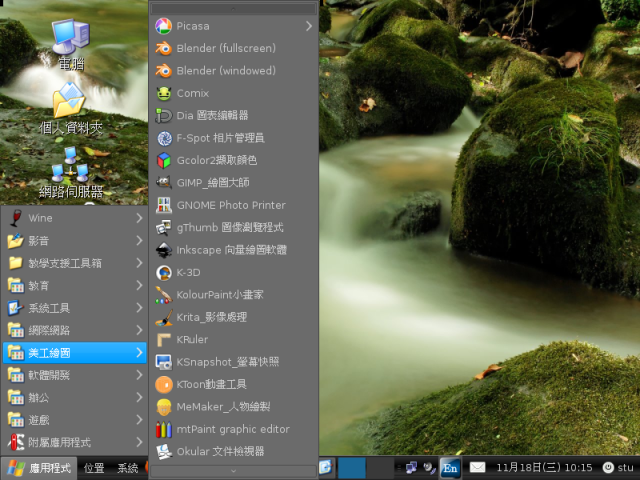Expand the 教育 submenu arrow
The height and width of the screenshot is (480, 640).
[139, 285]
